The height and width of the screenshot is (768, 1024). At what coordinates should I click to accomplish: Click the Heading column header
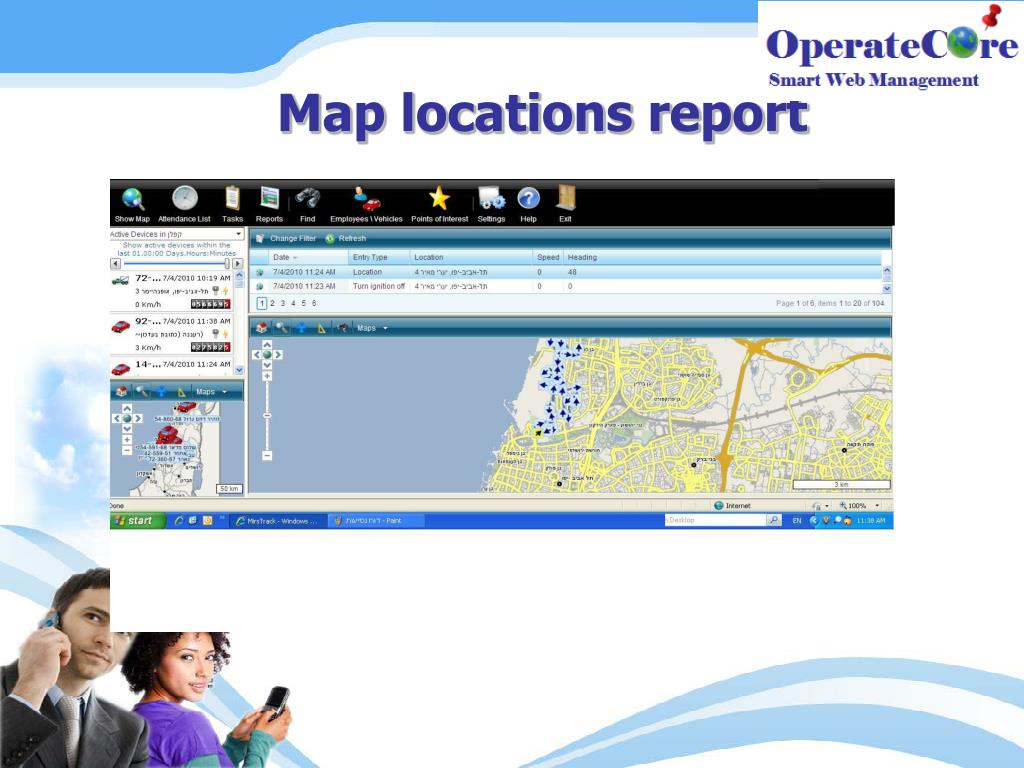[582, 257]
